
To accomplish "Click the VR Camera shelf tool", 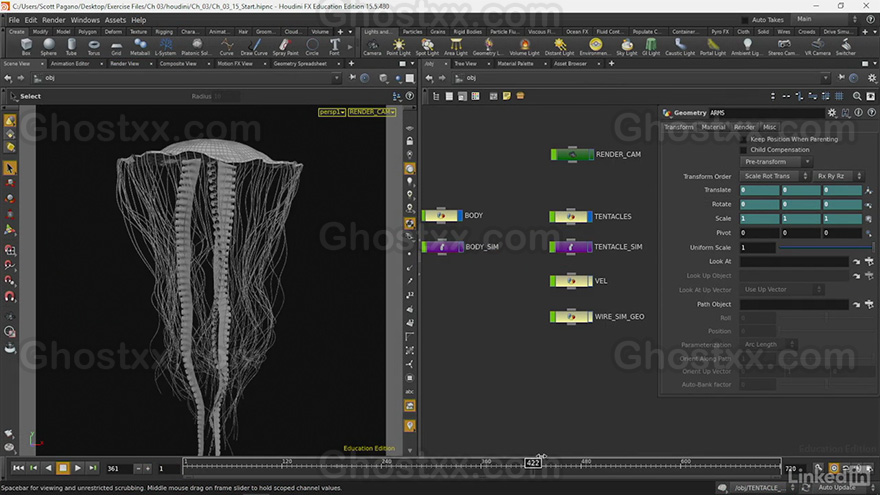I will click(818, 47).
